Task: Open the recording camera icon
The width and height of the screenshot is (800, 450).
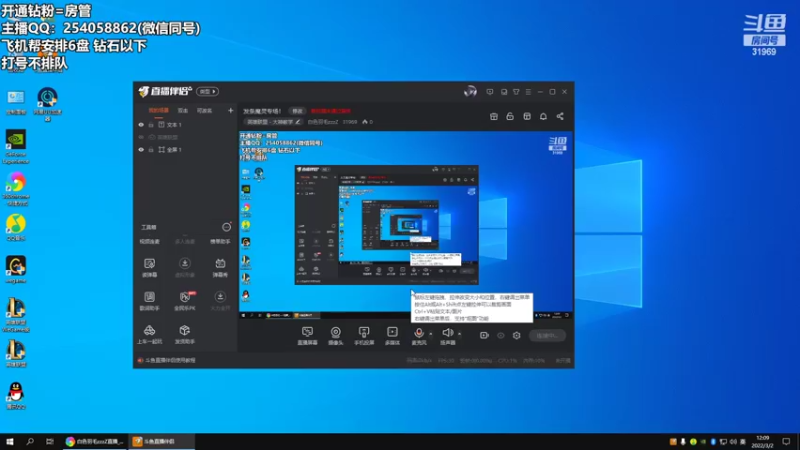Action: (484, 335)
